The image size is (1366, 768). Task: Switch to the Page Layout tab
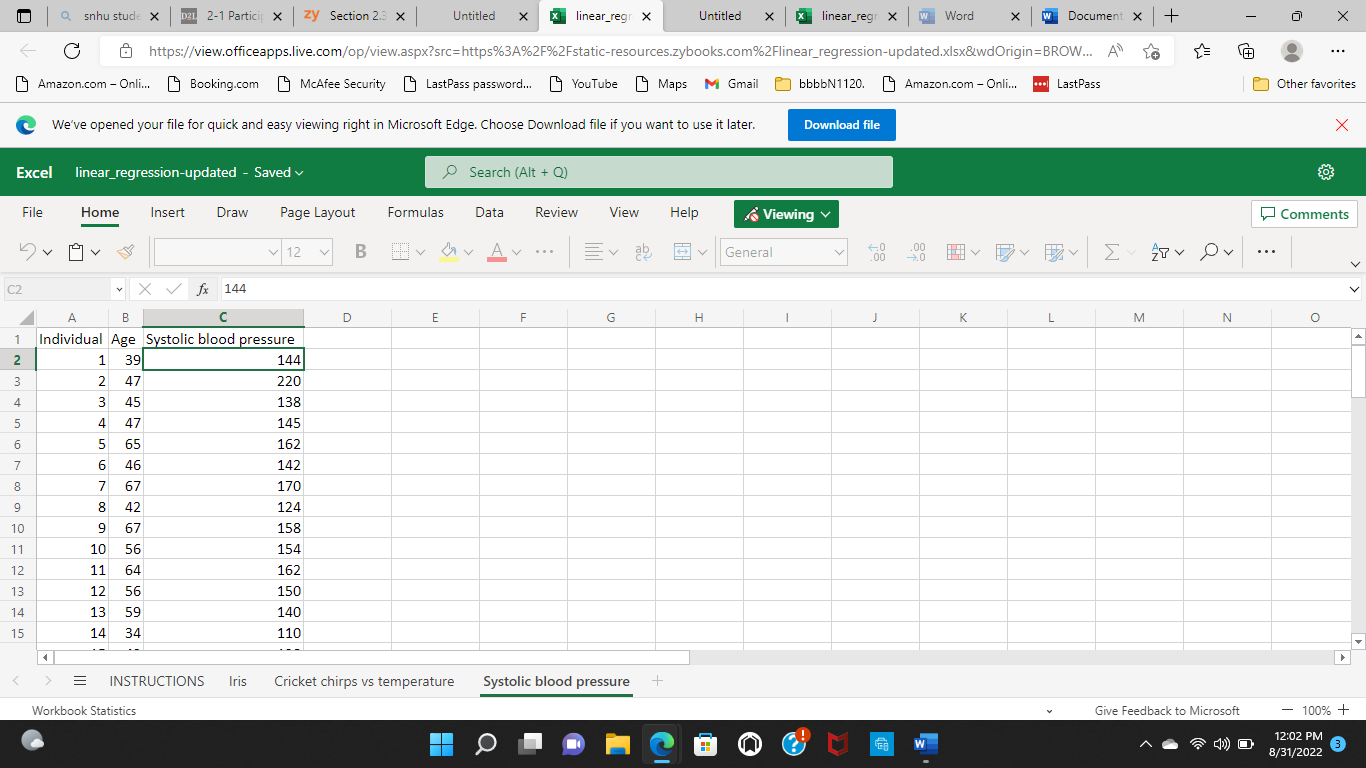pyautogui.click(x=318, y=212)
